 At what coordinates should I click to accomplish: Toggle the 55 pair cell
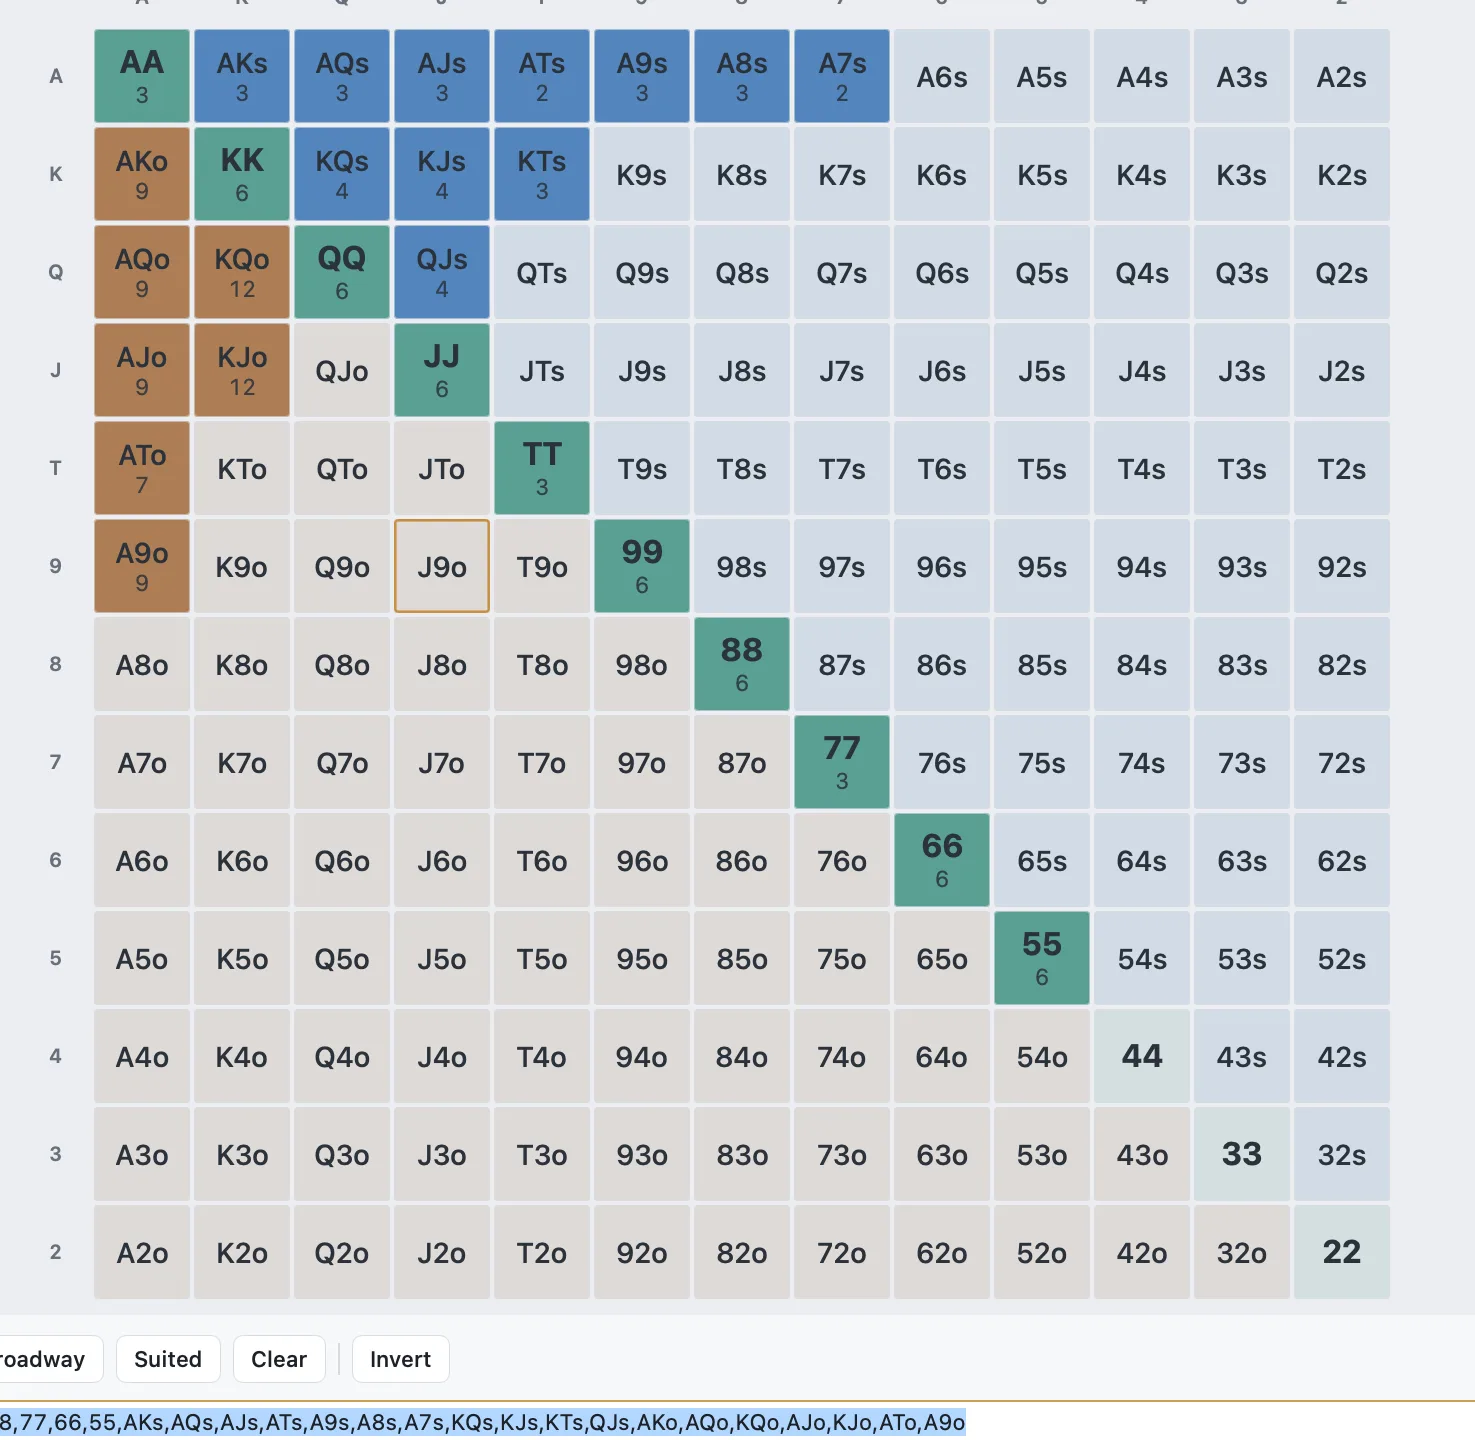coord(1042,958)
